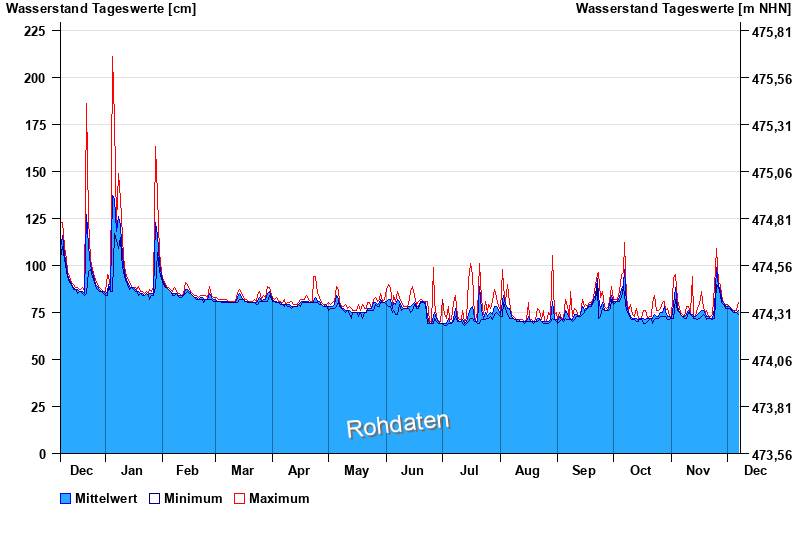
Task: Select the Nov month label
Action: pyautogui.click(x=697, y=470)
